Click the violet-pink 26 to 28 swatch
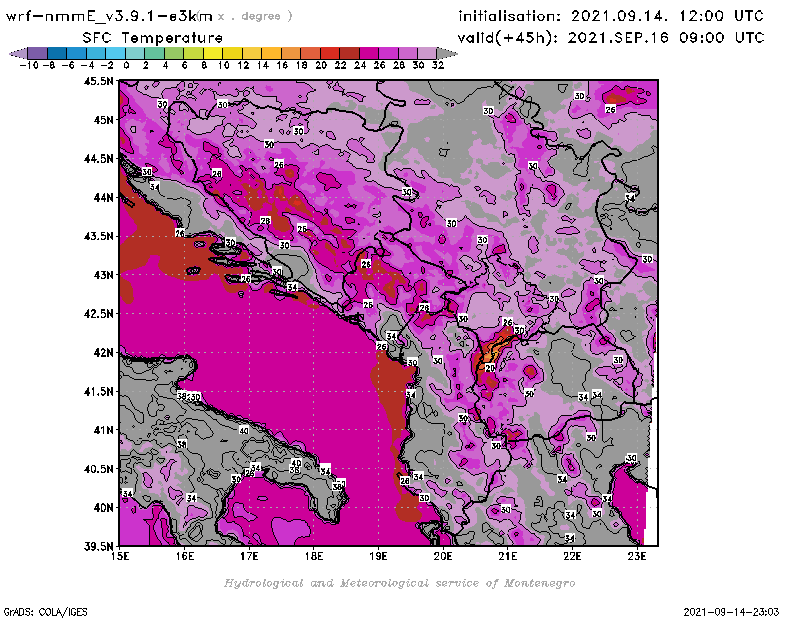Screen dimensions: 800x618 pos(388,53)
